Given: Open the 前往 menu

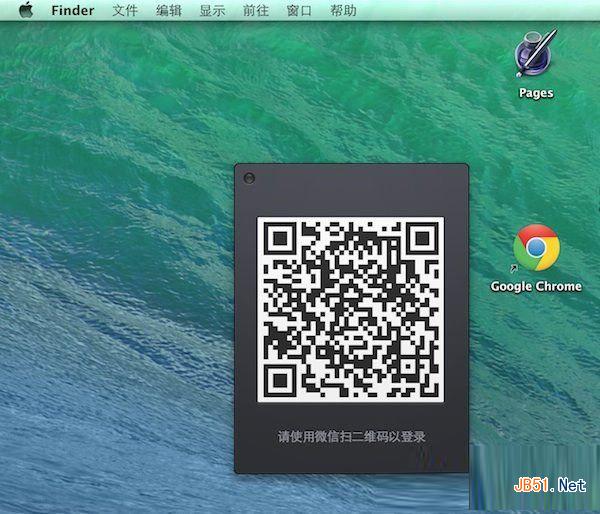Looking at the screenshot, I should [256, 10].
